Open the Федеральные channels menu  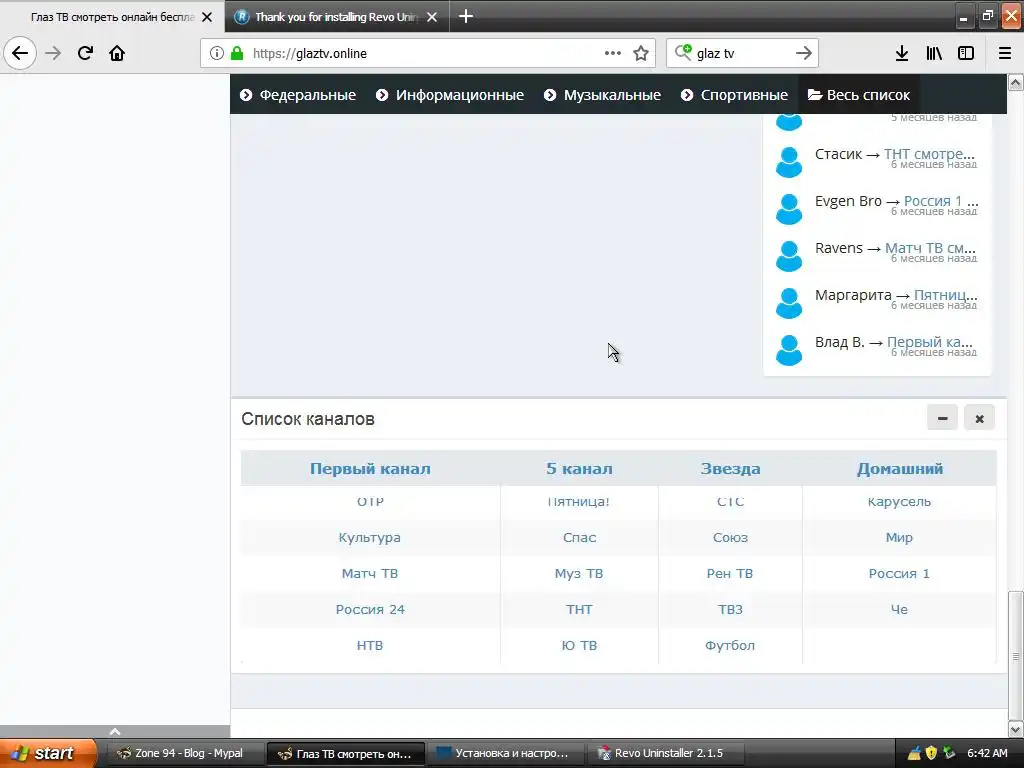click(298, 95)
